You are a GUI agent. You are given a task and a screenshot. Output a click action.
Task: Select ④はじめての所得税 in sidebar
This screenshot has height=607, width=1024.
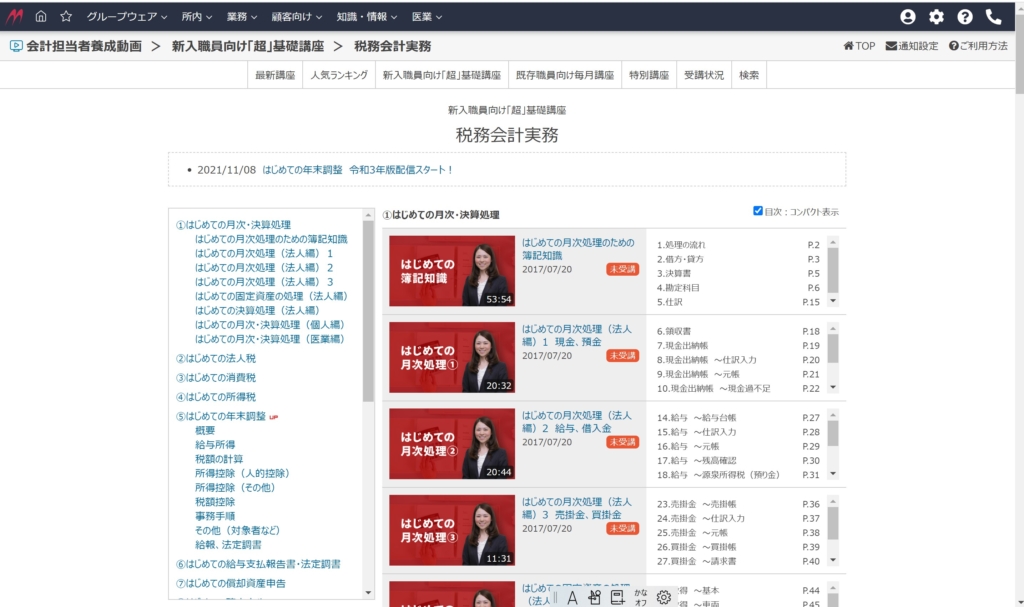216,397
